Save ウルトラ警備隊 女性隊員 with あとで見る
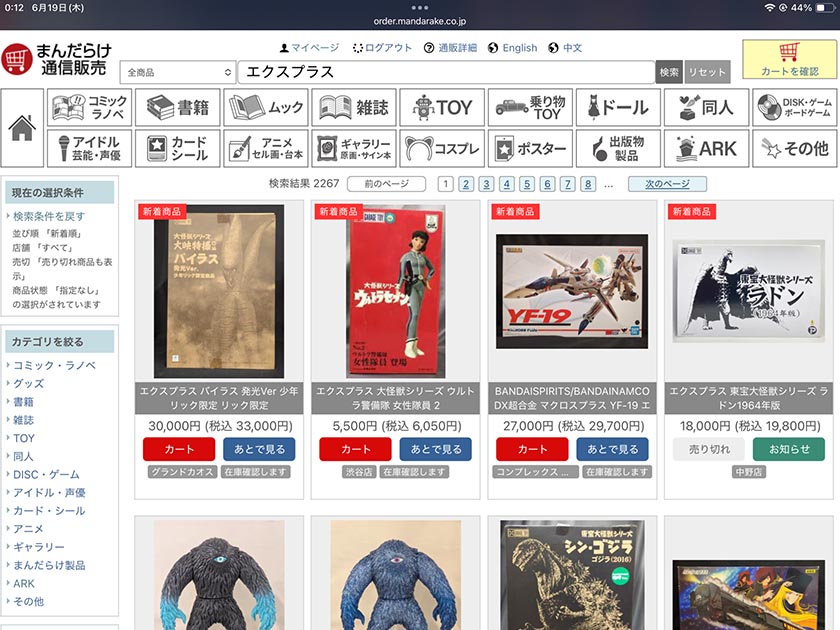This screenshot has height=630, width=840. (436, 449)
